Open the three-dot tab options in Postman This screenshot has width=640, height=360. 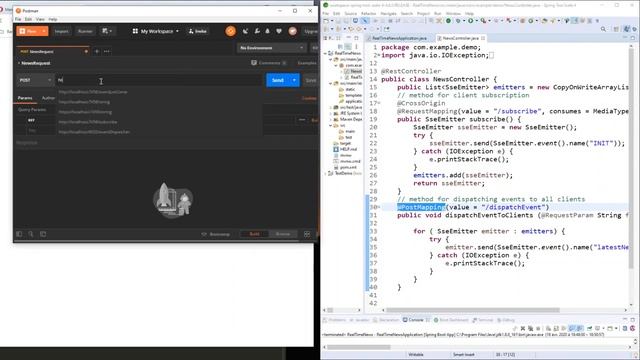pos(107,51)
